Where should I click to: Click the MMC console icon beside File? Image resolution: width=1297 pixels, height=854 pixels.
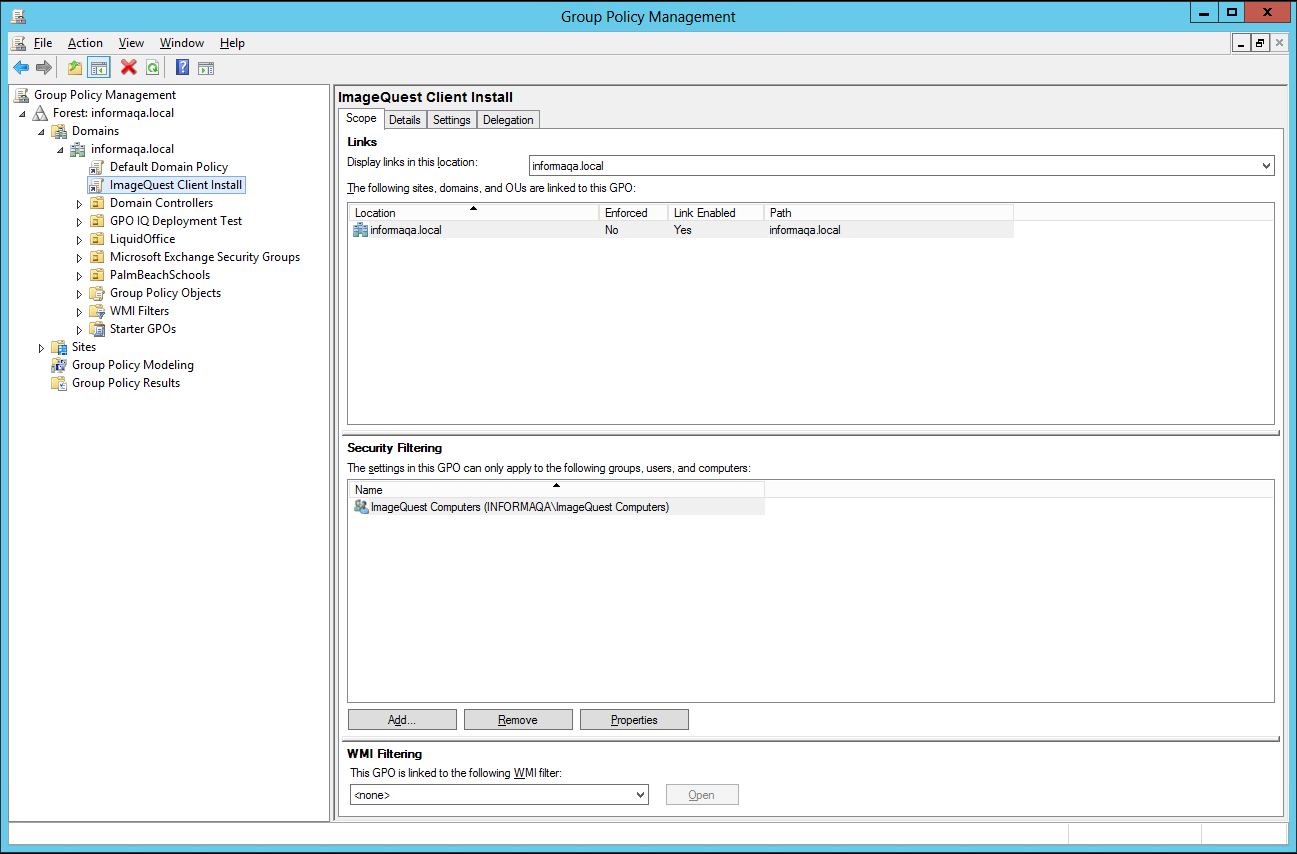point(19,43)
